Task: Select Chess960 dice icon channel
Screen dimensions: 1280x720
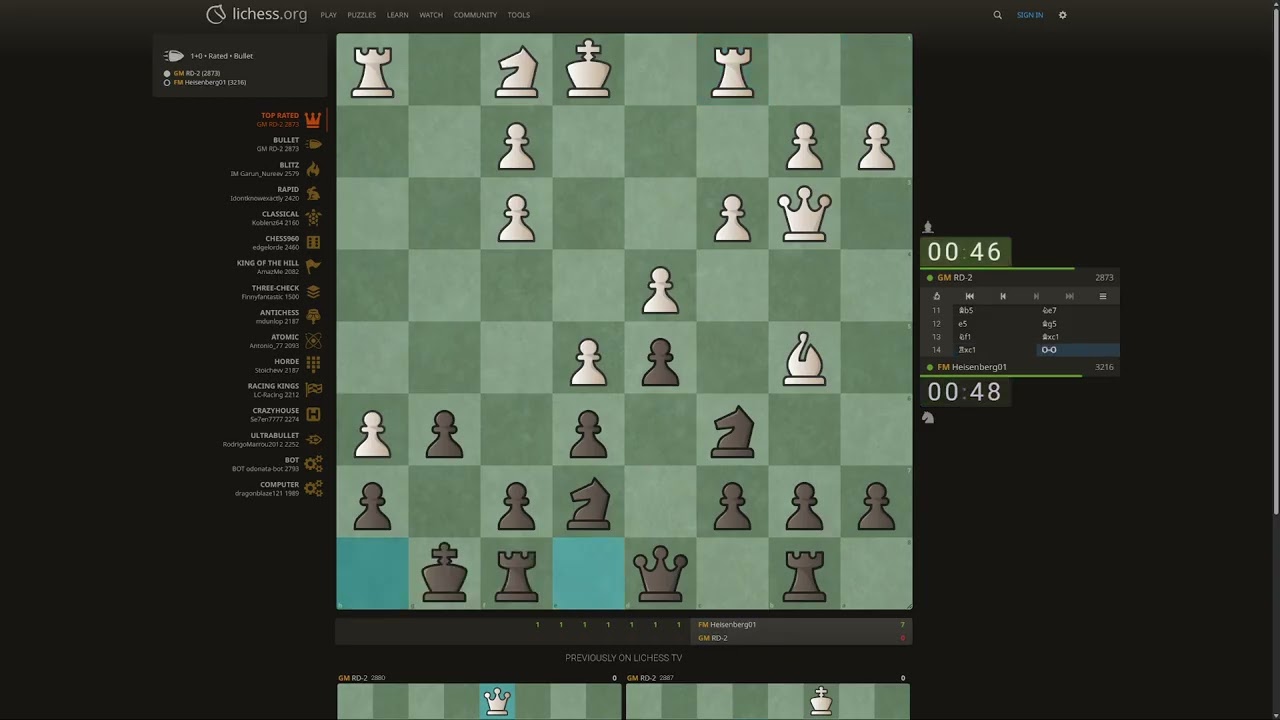Action: [313, 242]
